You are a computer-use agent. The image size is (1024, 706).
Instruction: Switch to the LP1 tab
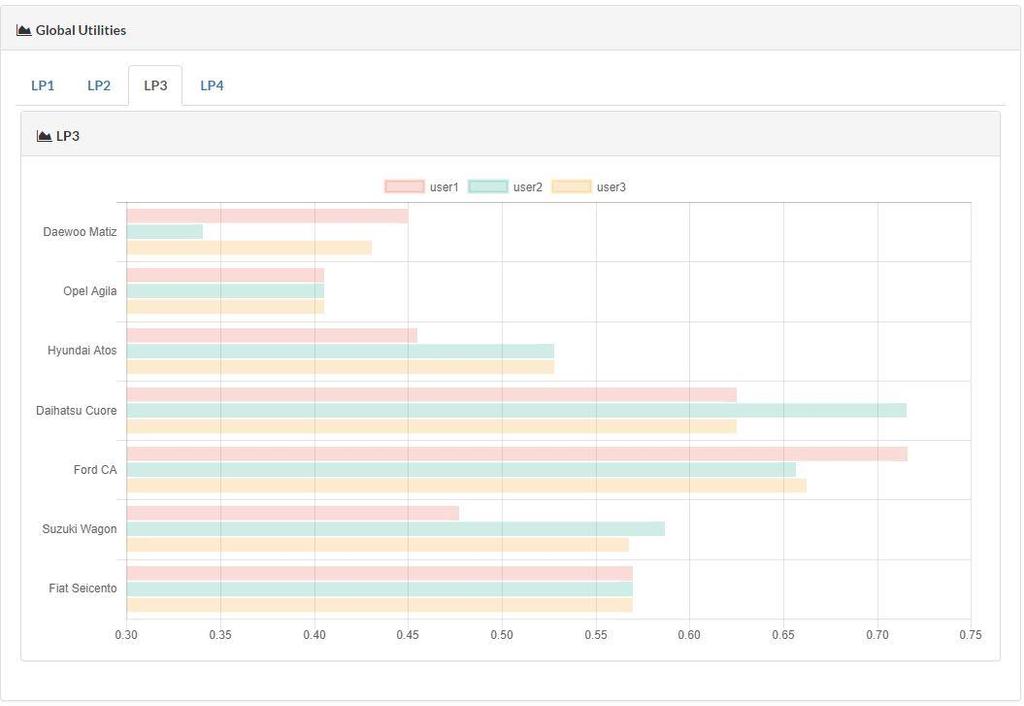[42, 86]
